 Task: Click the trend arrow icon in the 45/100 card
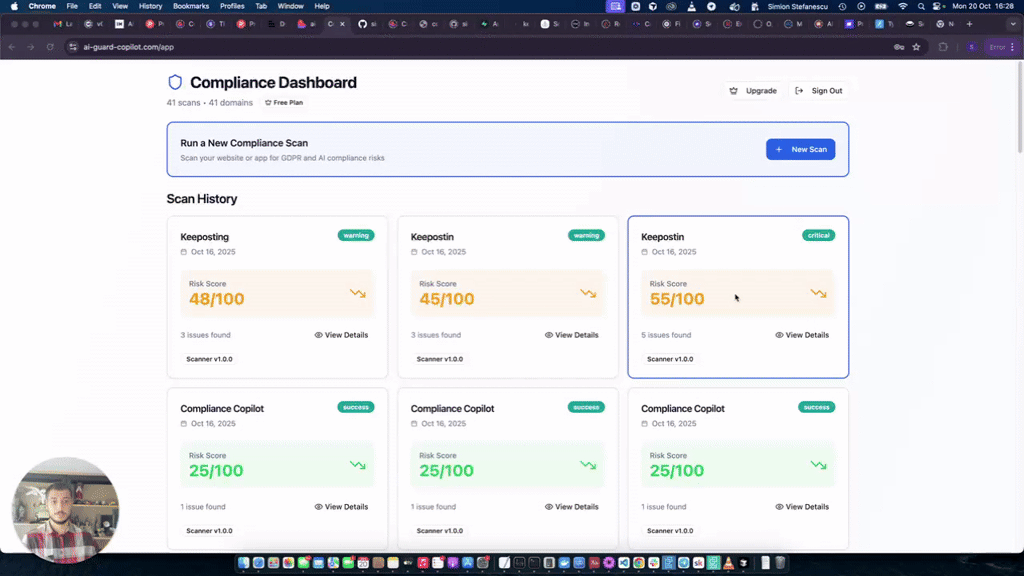588,293
